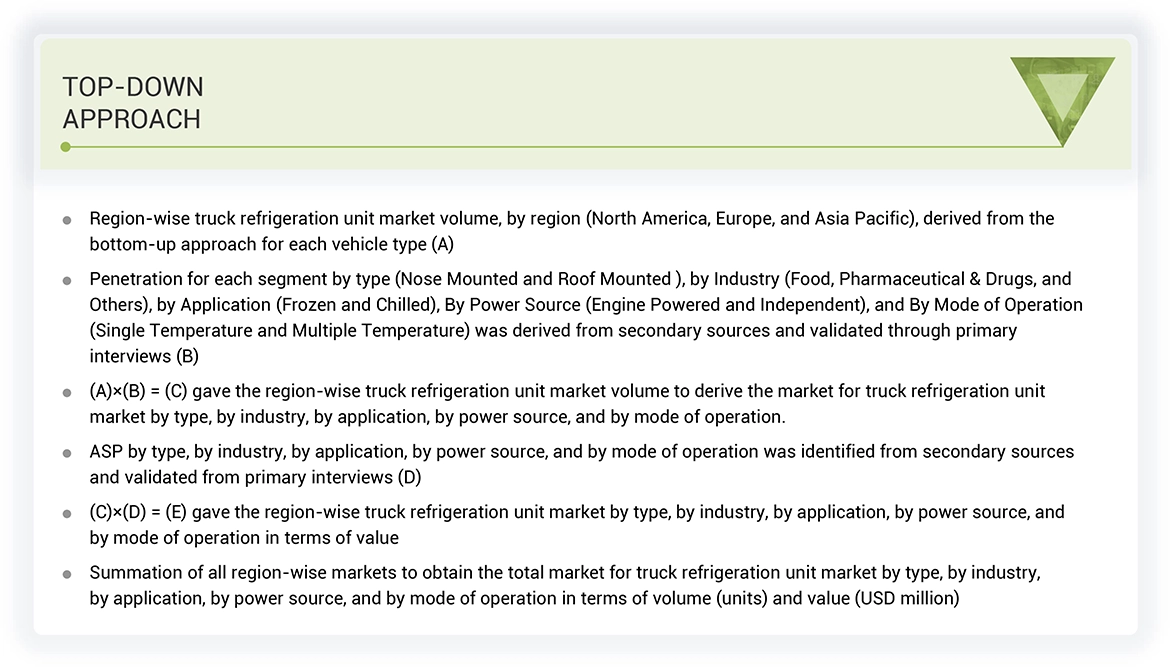Viewport: 1170px width, 667px height.
Task: Select the bullet next to the (C)×(D) point
Action: tap(67, 512)
